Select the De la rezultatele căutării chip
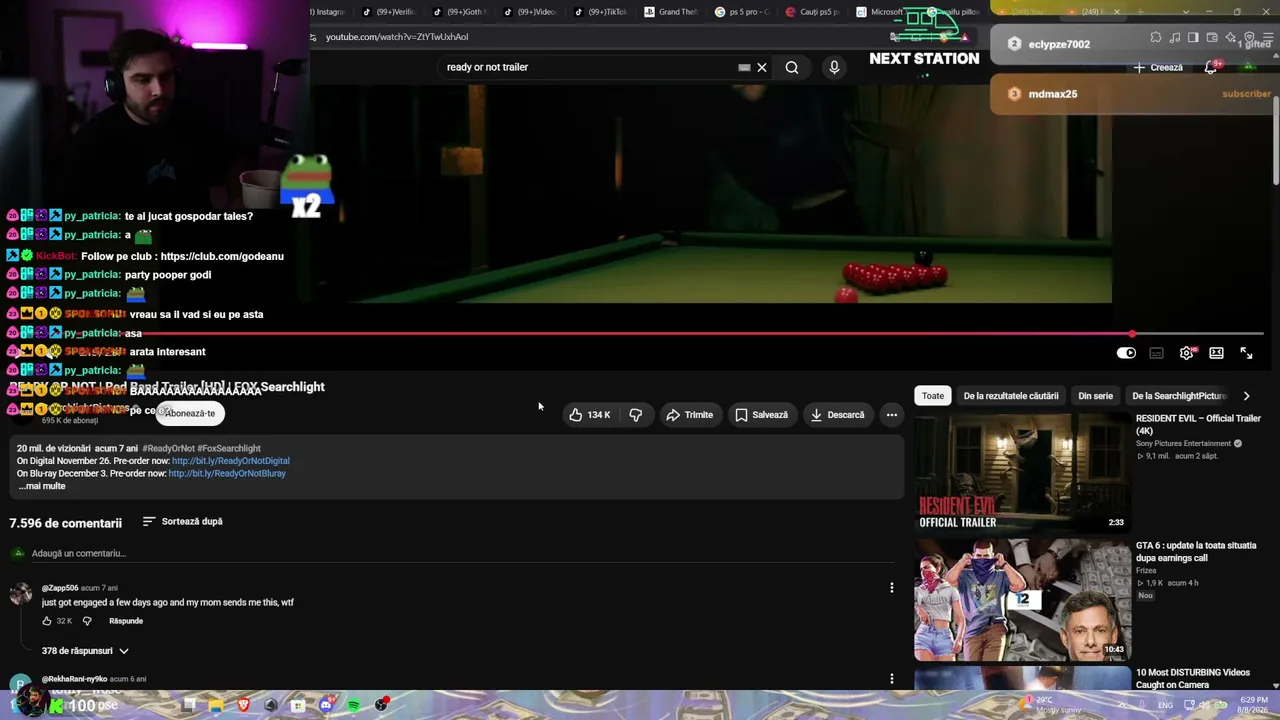The width and height of the screenshot is (1280, 720). pos(1011,396)
